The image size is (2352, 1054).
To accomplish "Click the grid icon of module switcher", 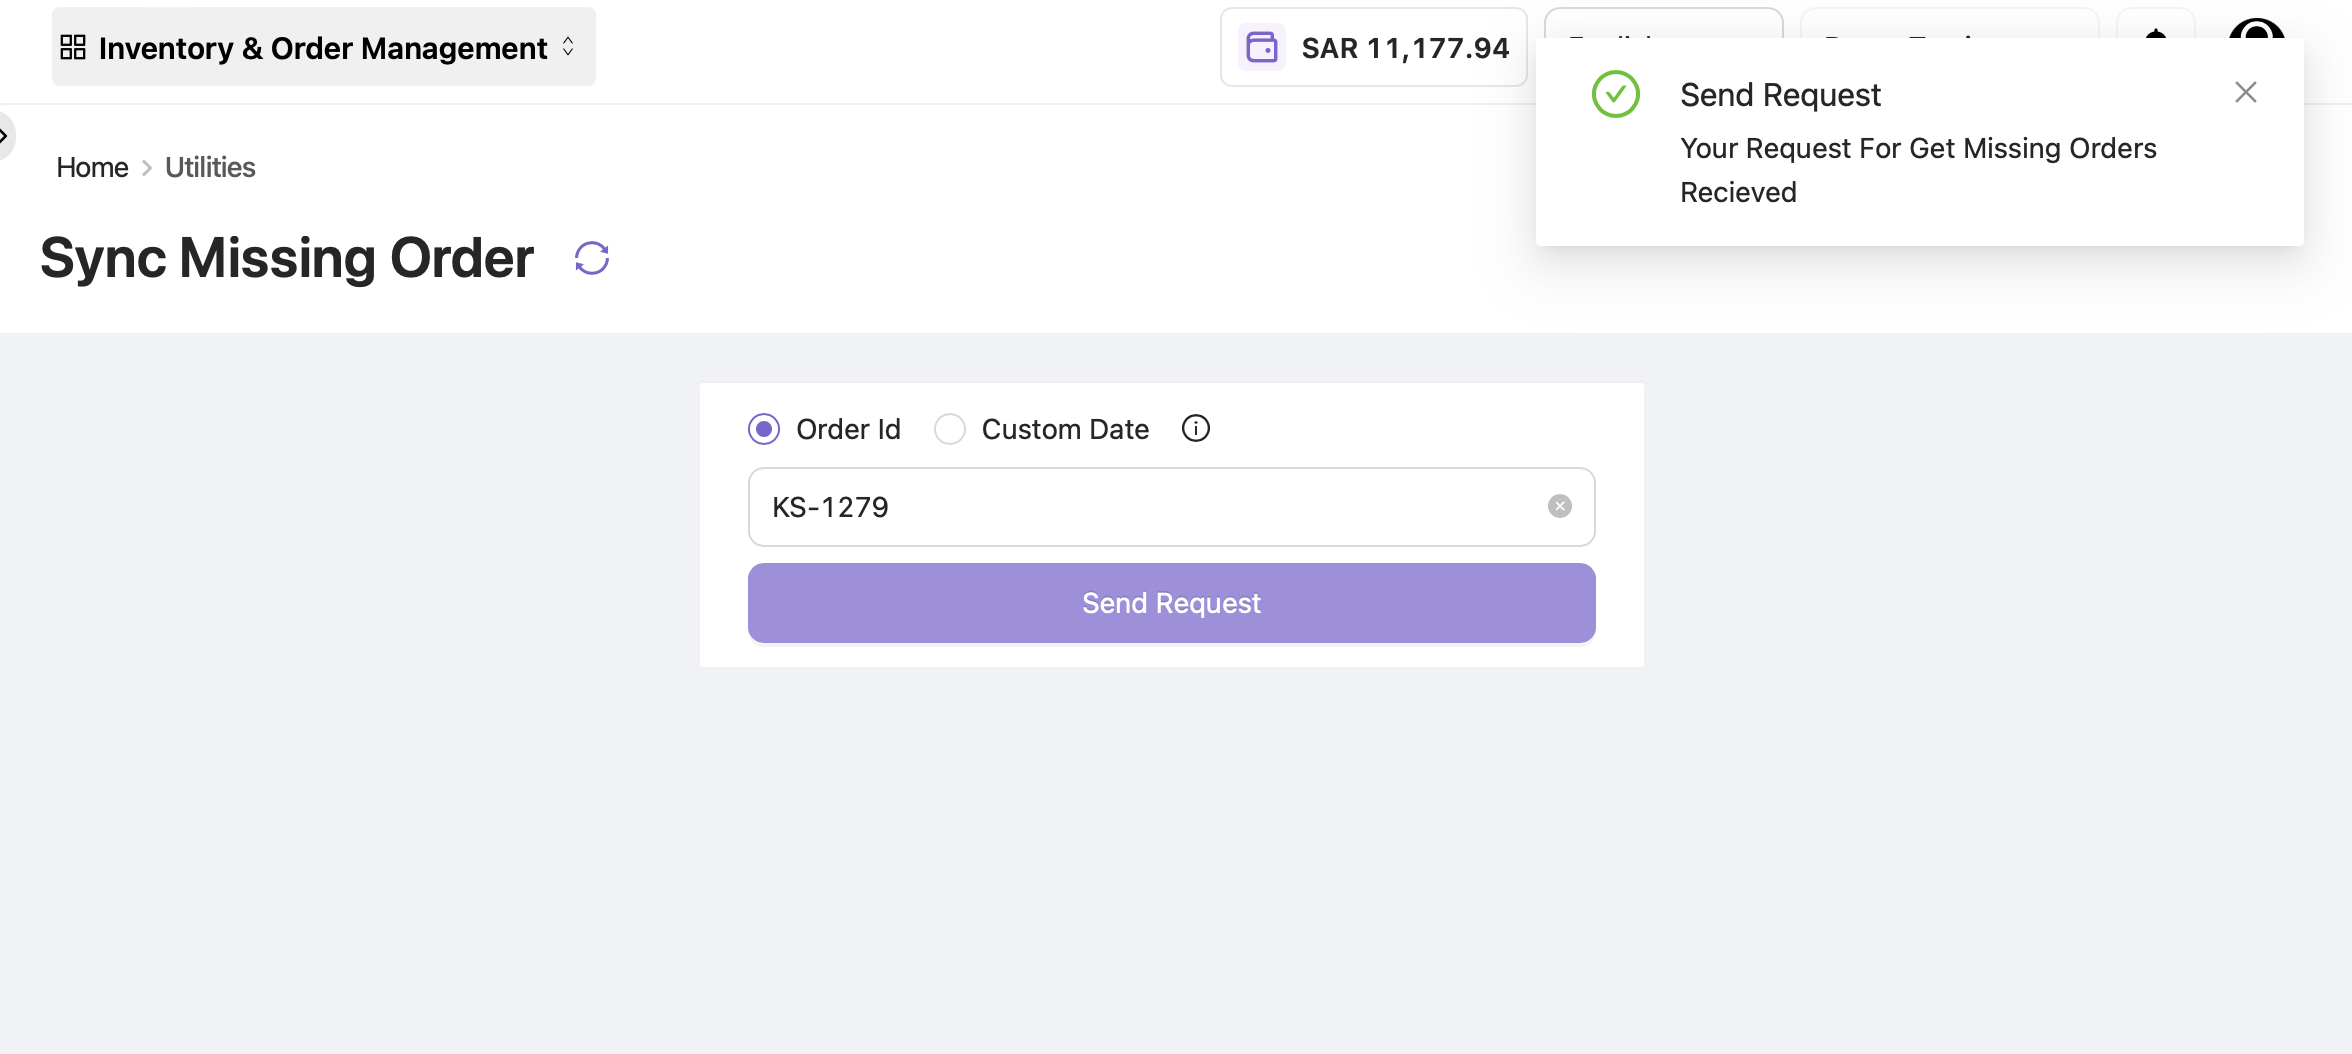I will (x=73, y=47).
